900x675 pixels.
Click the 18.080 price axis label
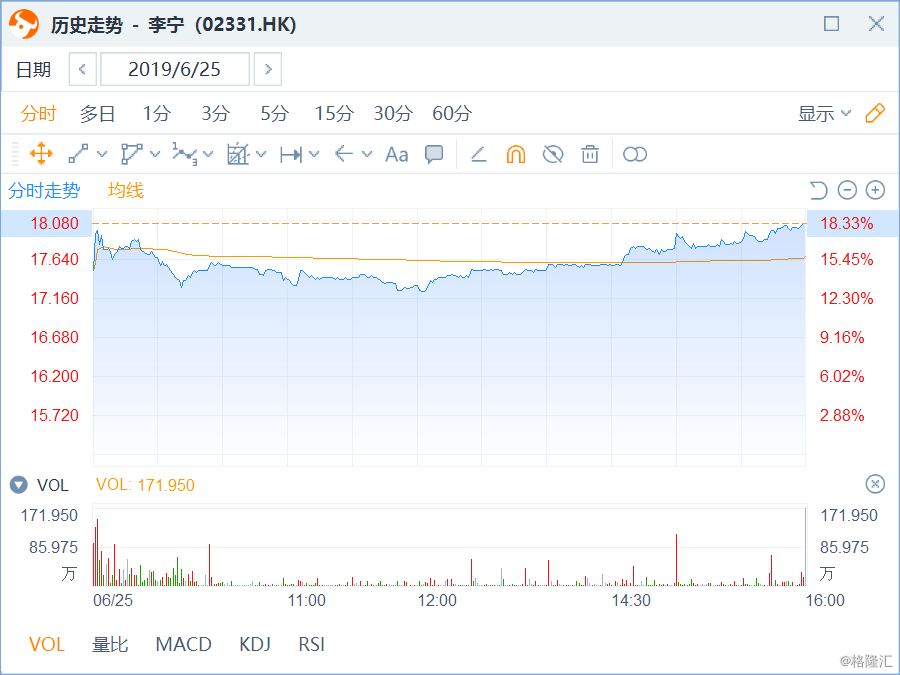(x=54, y=223)
